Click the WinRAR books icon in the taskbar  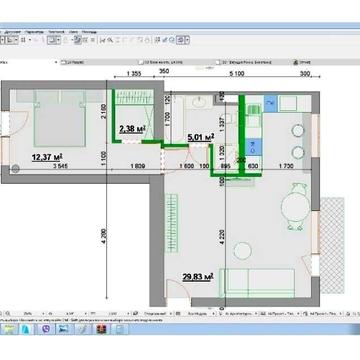point(101,329)
